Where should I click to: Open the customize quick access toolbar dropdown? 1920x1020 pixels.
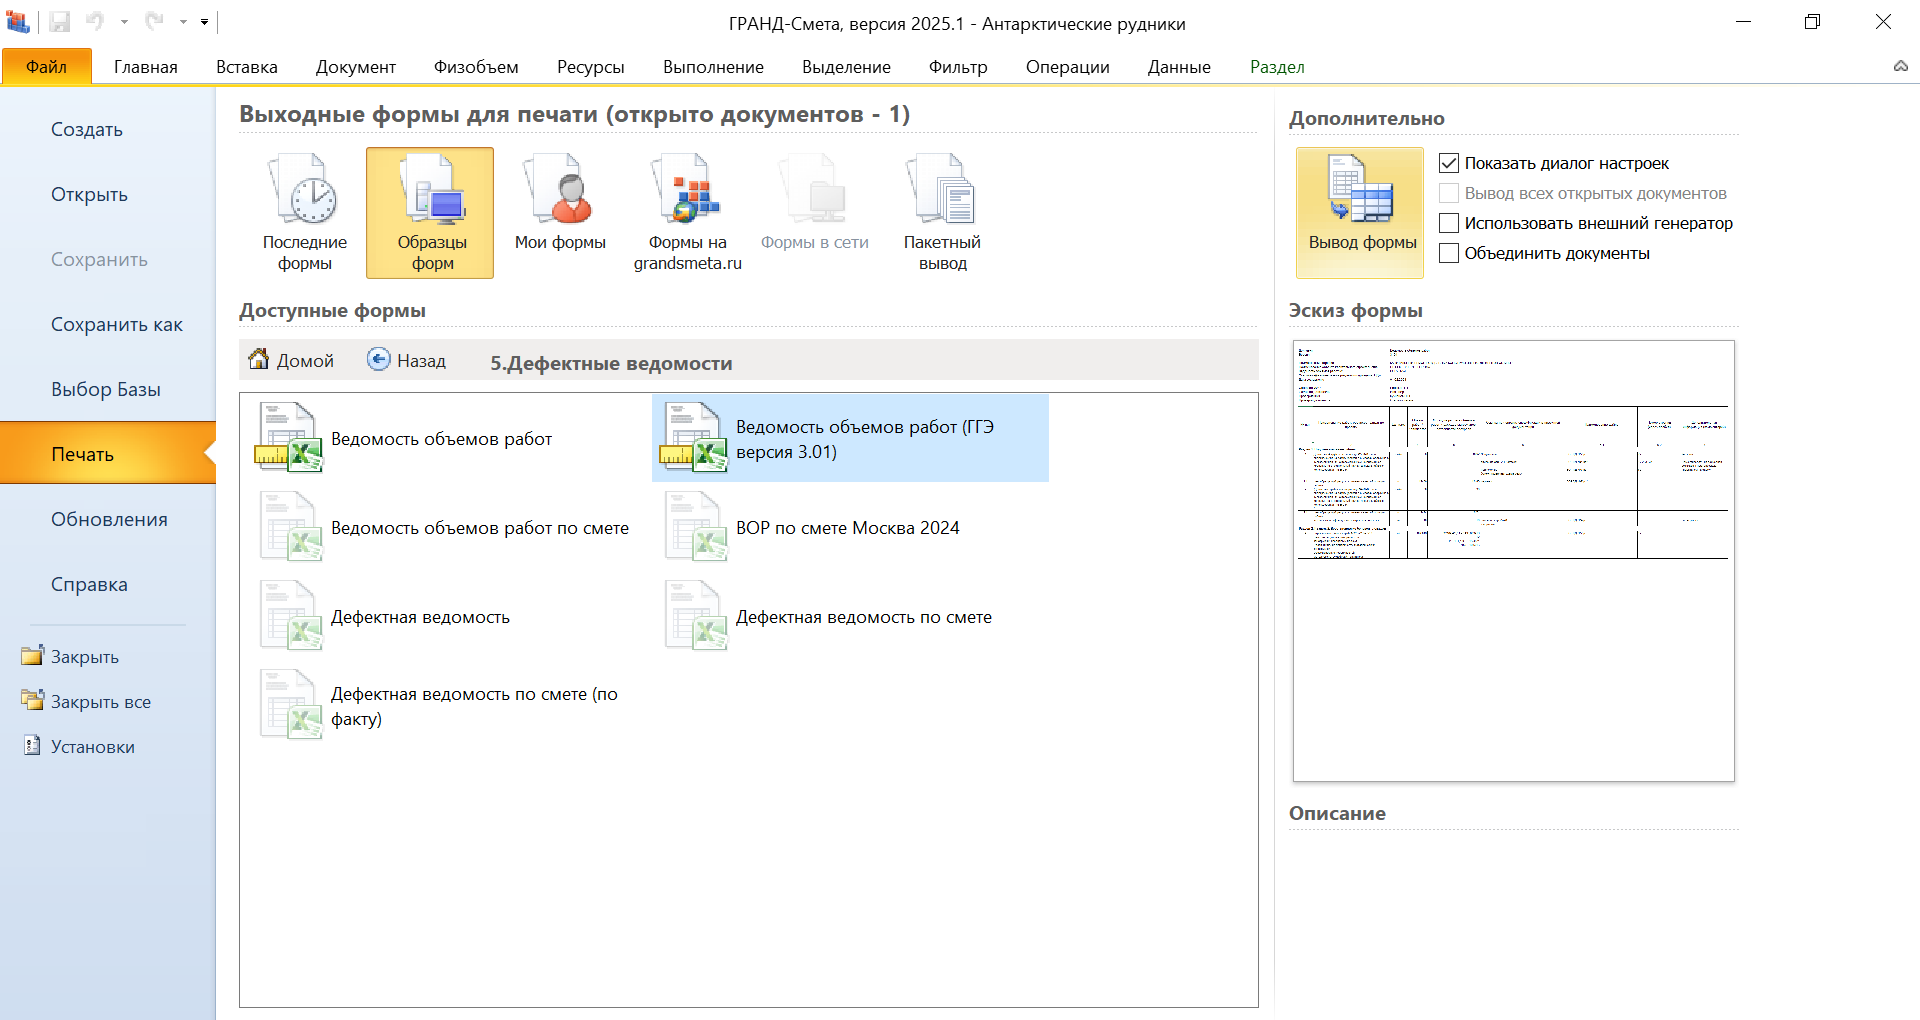pos(204,21)
